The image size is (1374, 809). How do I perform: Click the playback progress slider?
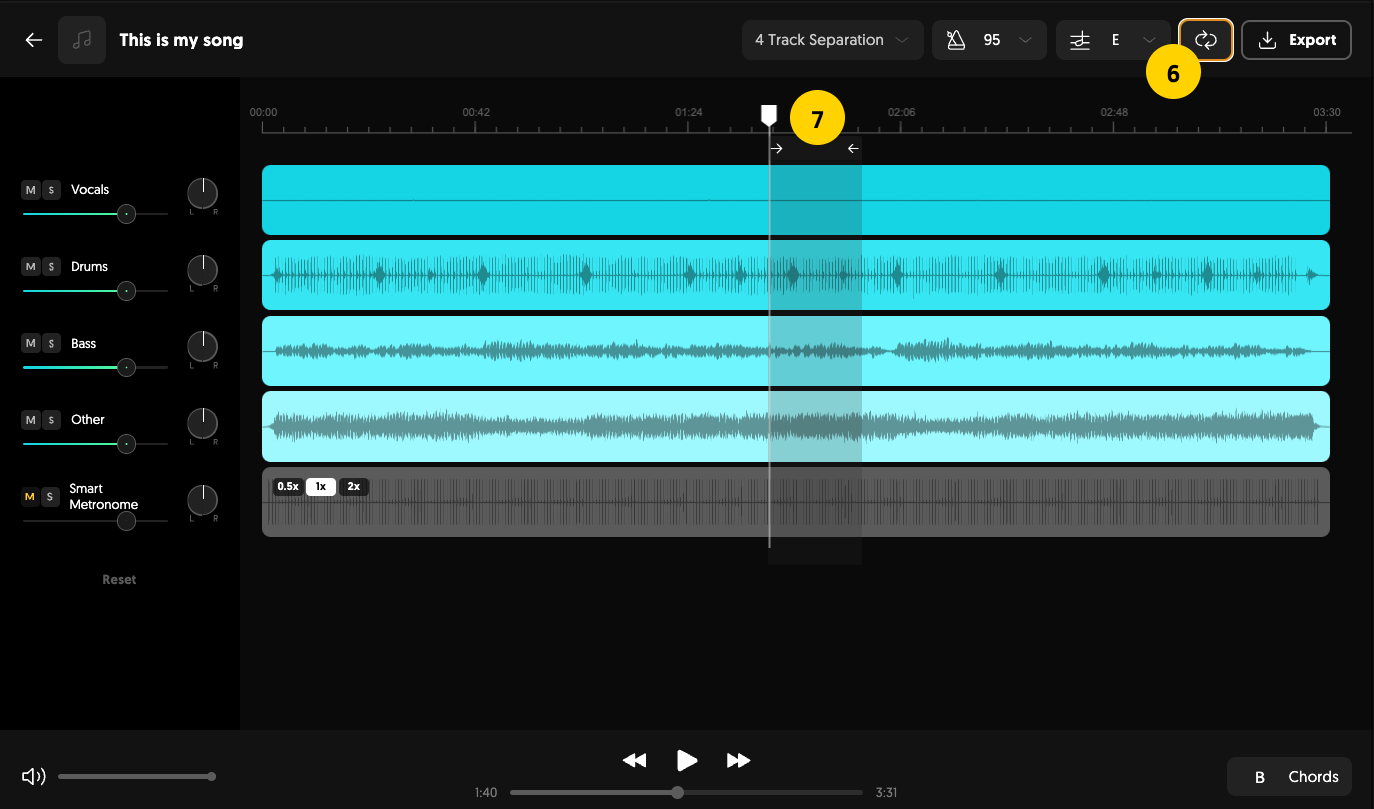coord(686,793)
